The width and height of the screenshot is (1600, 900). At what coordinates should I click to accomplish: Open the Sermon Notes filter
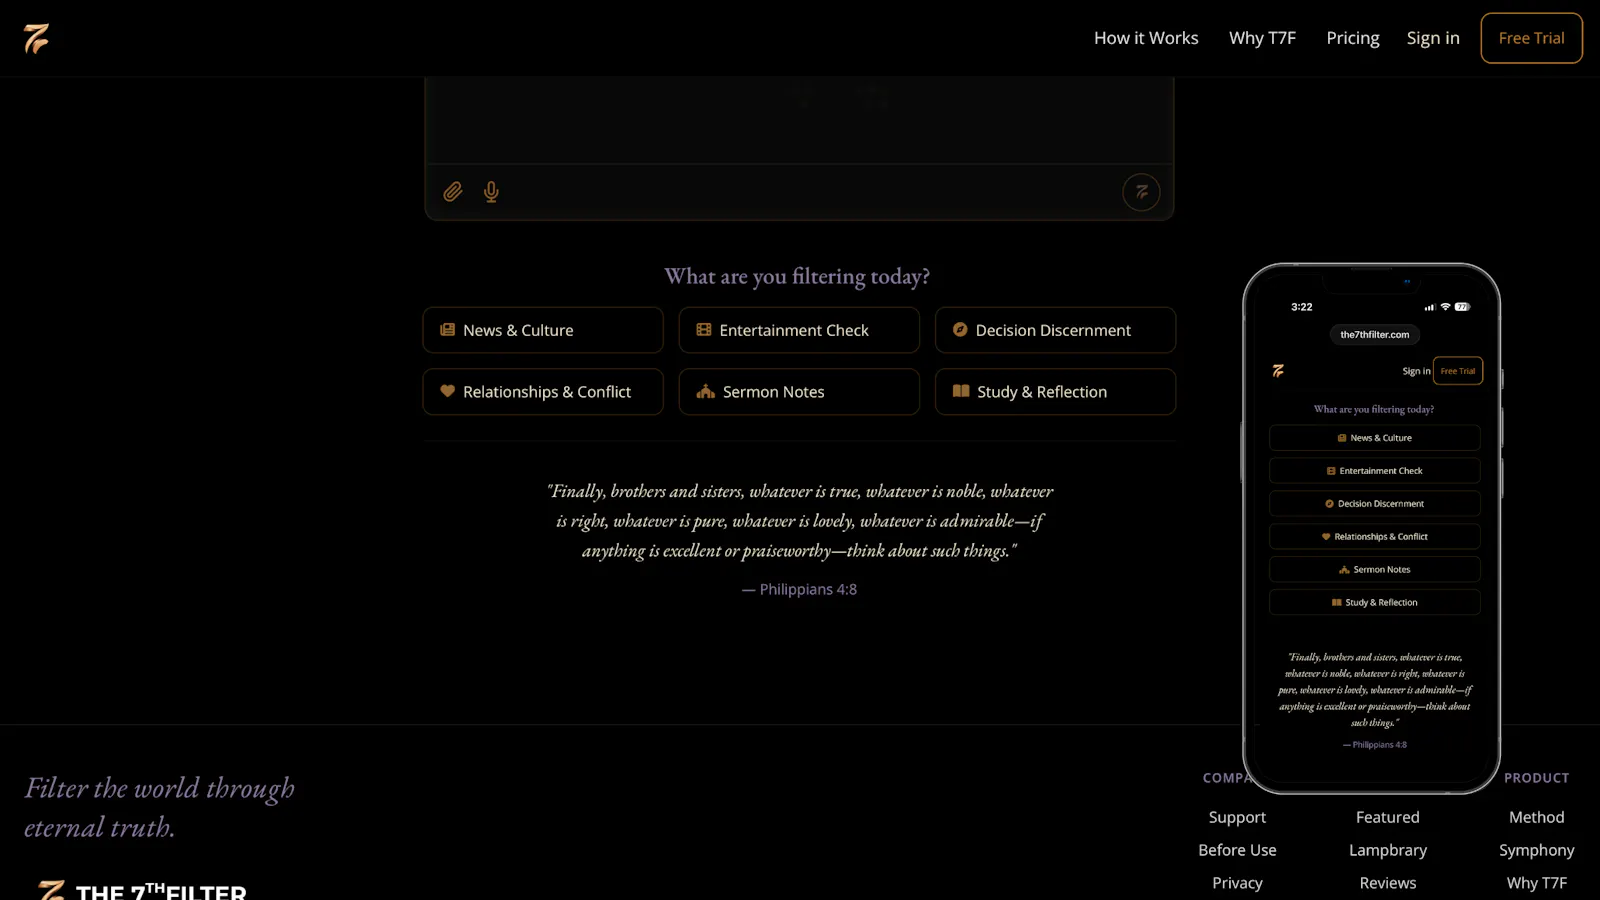click(799, 392)
